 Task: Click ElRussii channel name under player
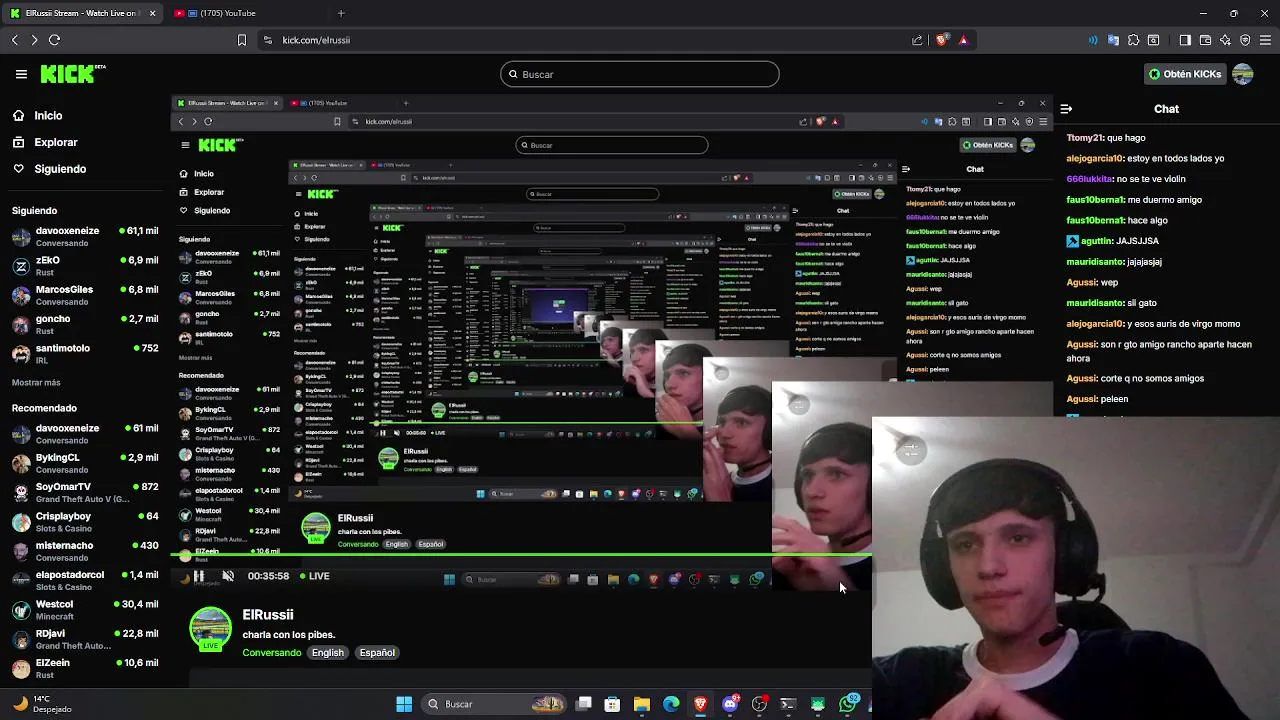pos(268,615)
